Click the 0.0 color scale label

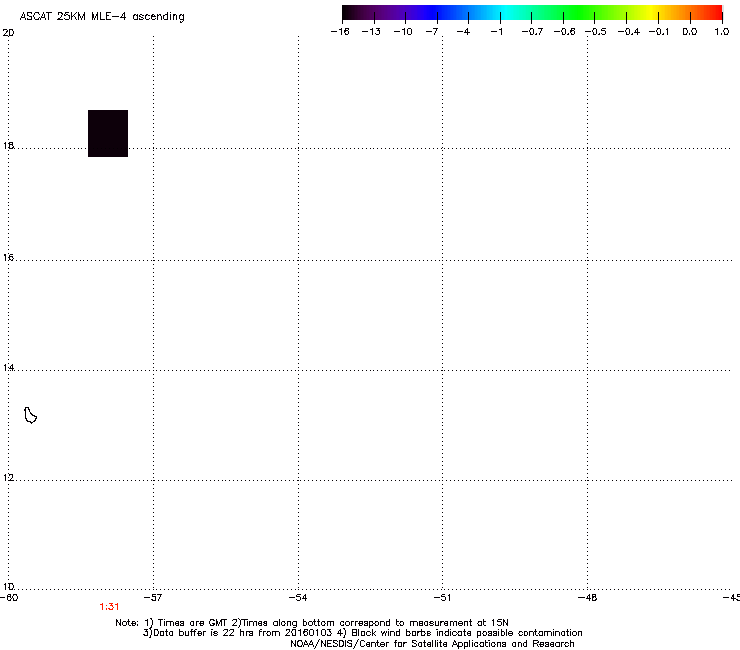pos(690,32)
